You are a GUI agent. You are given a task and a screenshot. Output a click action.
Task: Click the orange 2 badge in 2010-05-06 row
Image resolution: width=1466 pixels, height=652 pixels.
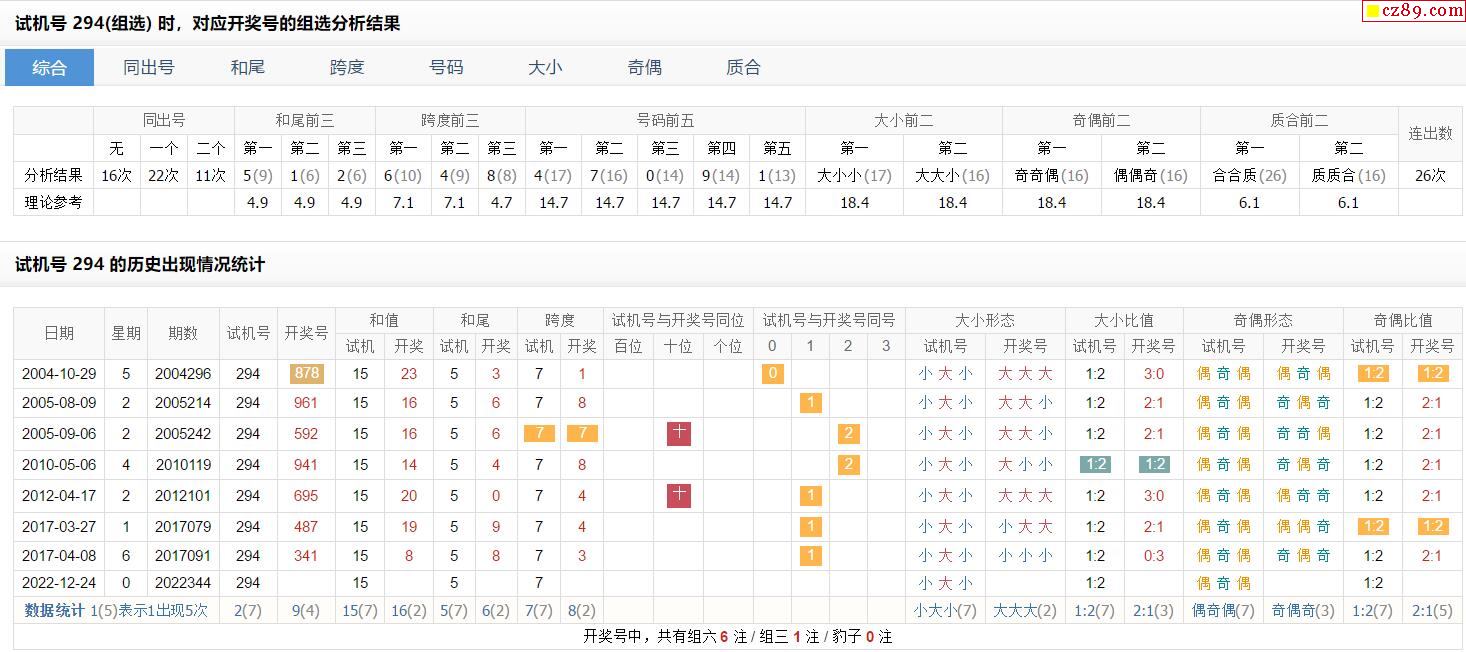[x=848, y=464]
